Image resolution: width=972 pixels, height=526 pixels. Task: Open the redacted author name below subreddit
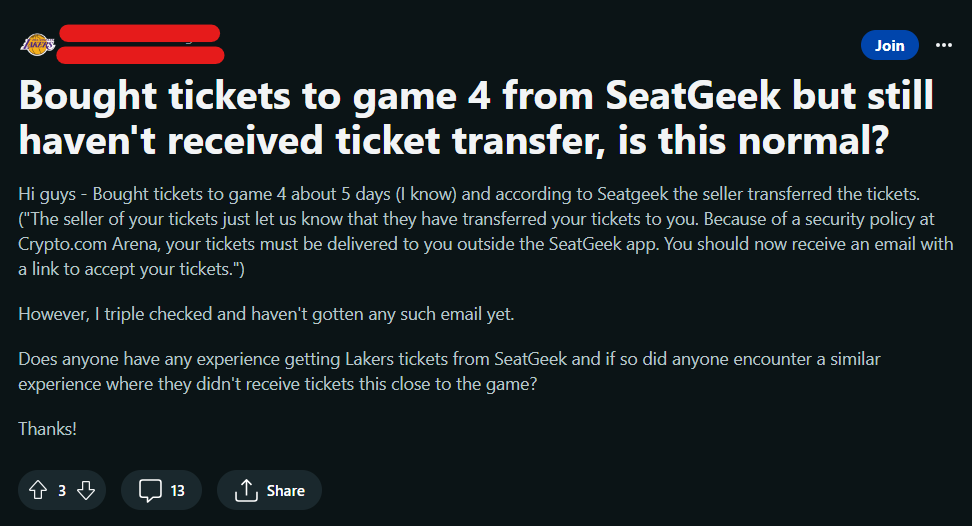140,55
